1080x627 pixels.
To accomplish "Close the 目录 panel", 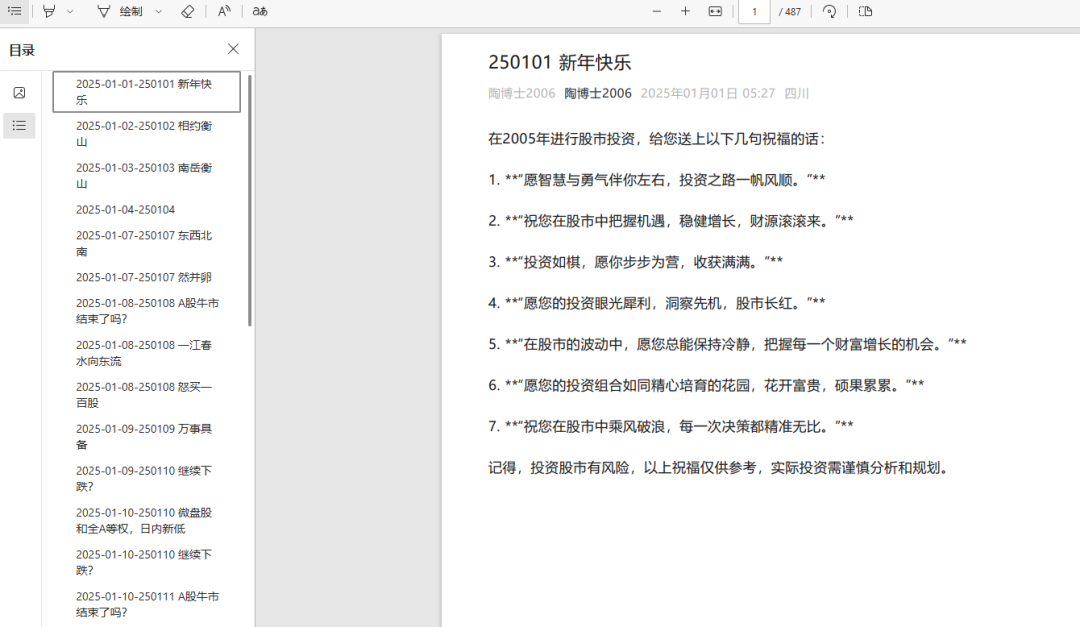I will point(233,49).
